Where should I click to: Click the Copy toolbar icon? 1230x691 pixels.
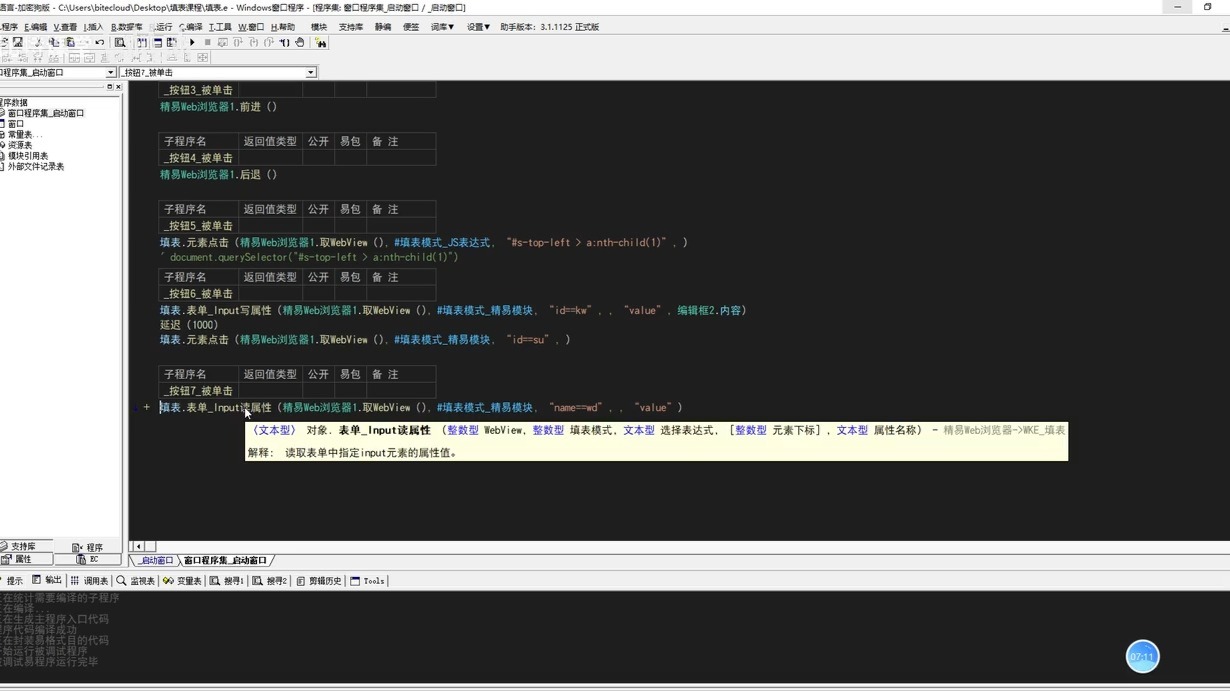click(x=54, y=42)
